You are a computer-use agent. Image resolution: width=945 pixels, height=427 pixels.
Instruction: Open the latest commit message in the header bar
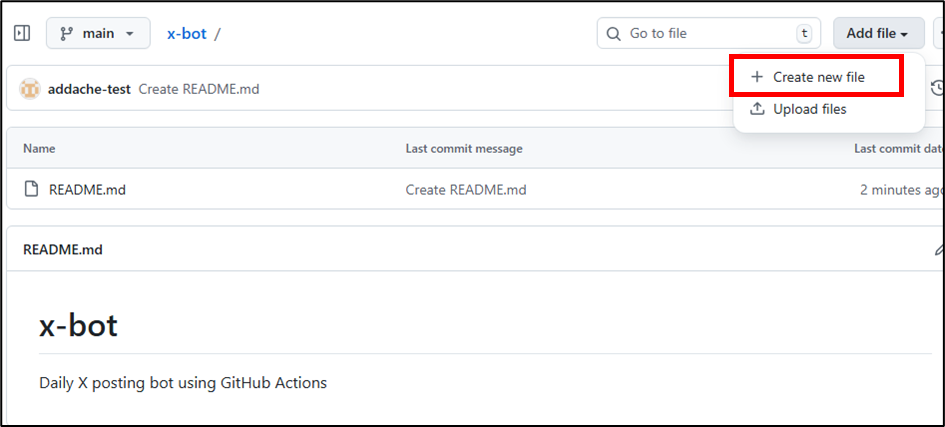click(x=198, y=89)
